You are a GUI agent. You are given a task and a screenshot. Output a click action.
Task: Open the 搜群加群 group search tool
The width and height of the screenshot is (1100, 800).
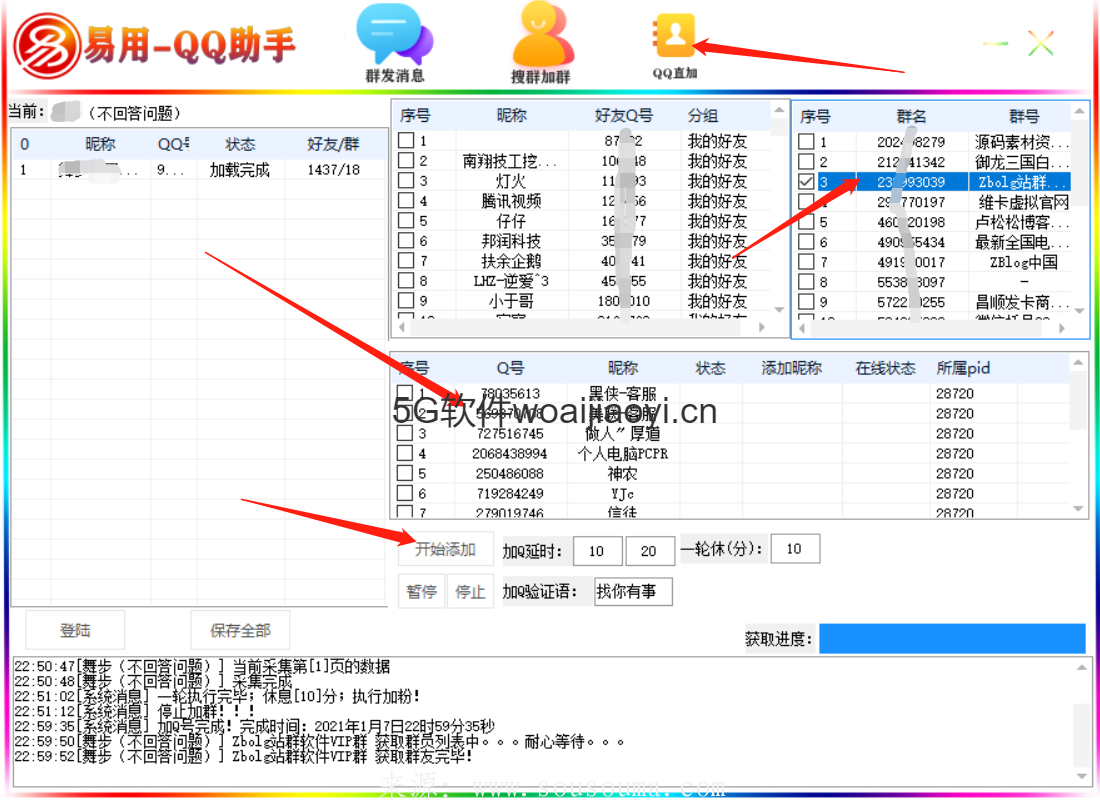pos(541,43)
